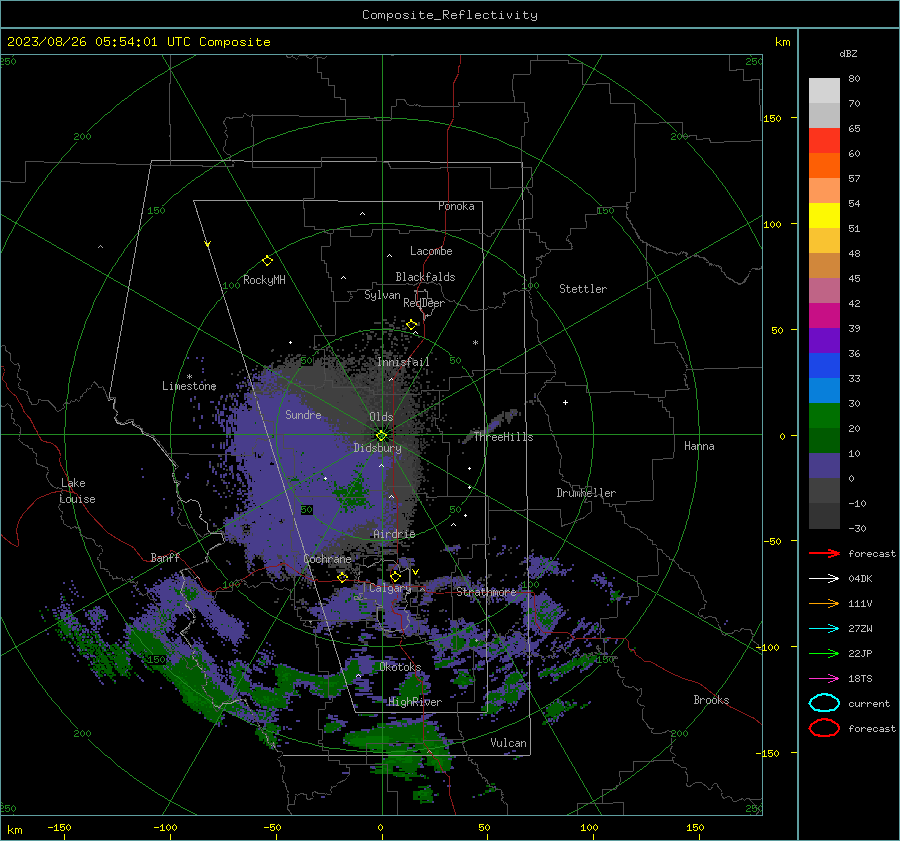Viewport: 900px width, 841px height.
Task: Click the Composite_Reflectivity title
Action: point(449,15)
